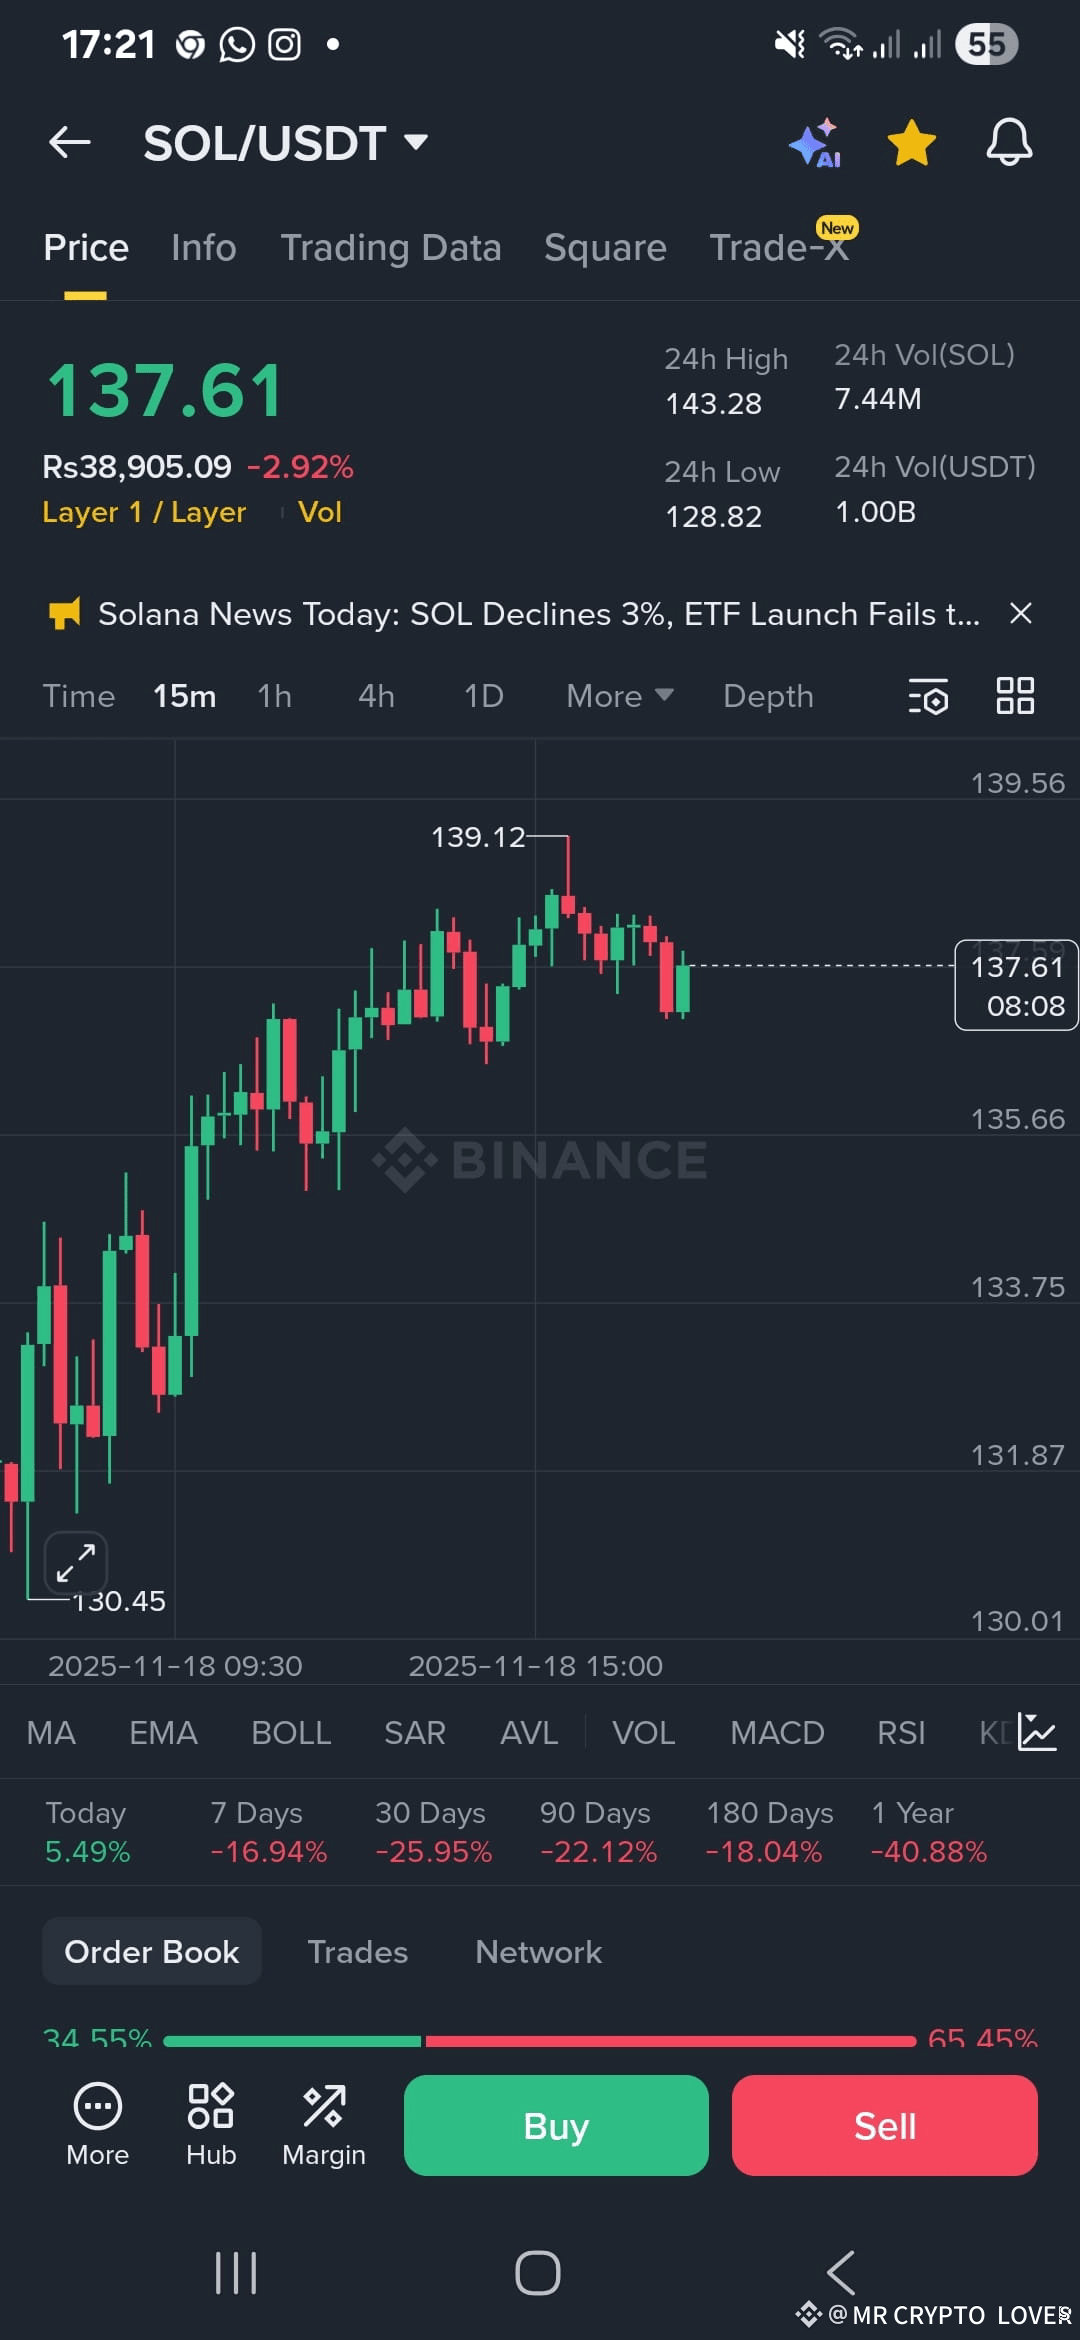Screen dimensions: 1080x2340
Task: Expand the More intervals dropdown
Action: pos(620,696)
